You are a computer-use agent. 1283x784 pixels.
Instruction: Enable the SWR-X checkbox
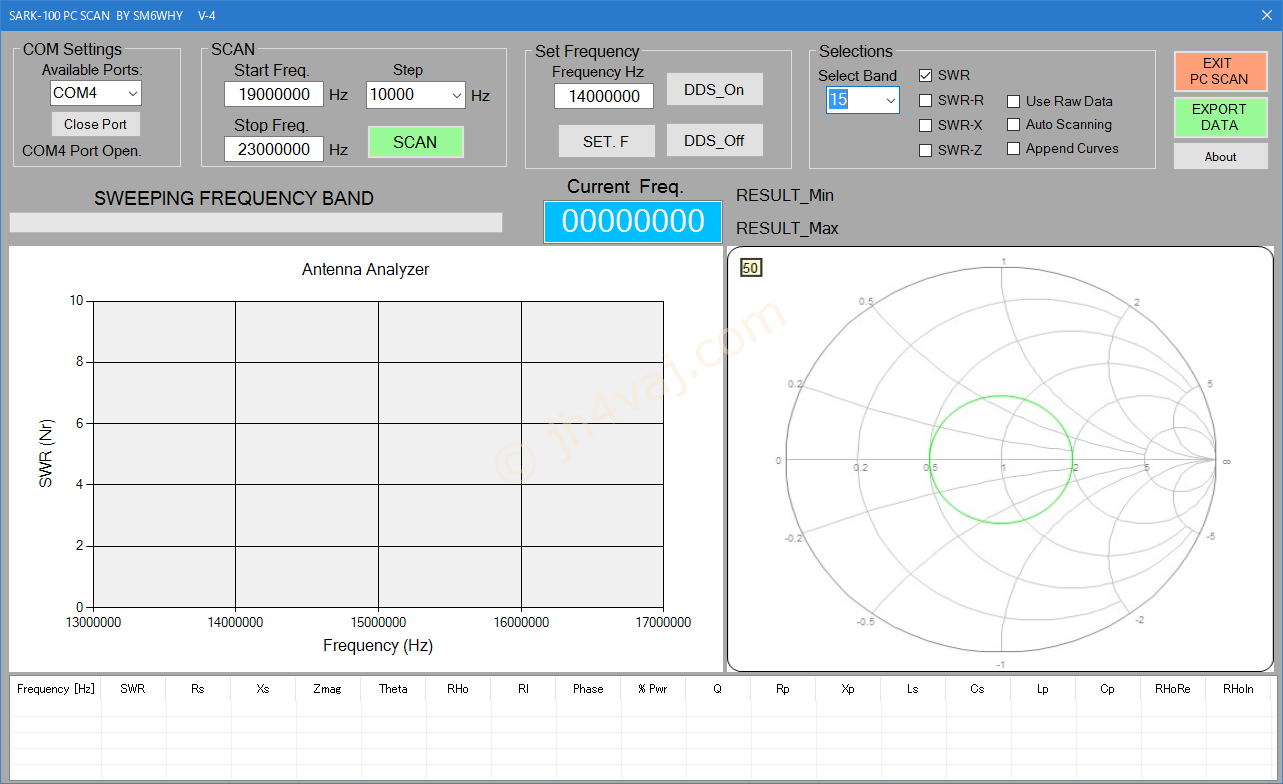click(x=925, y=125)
